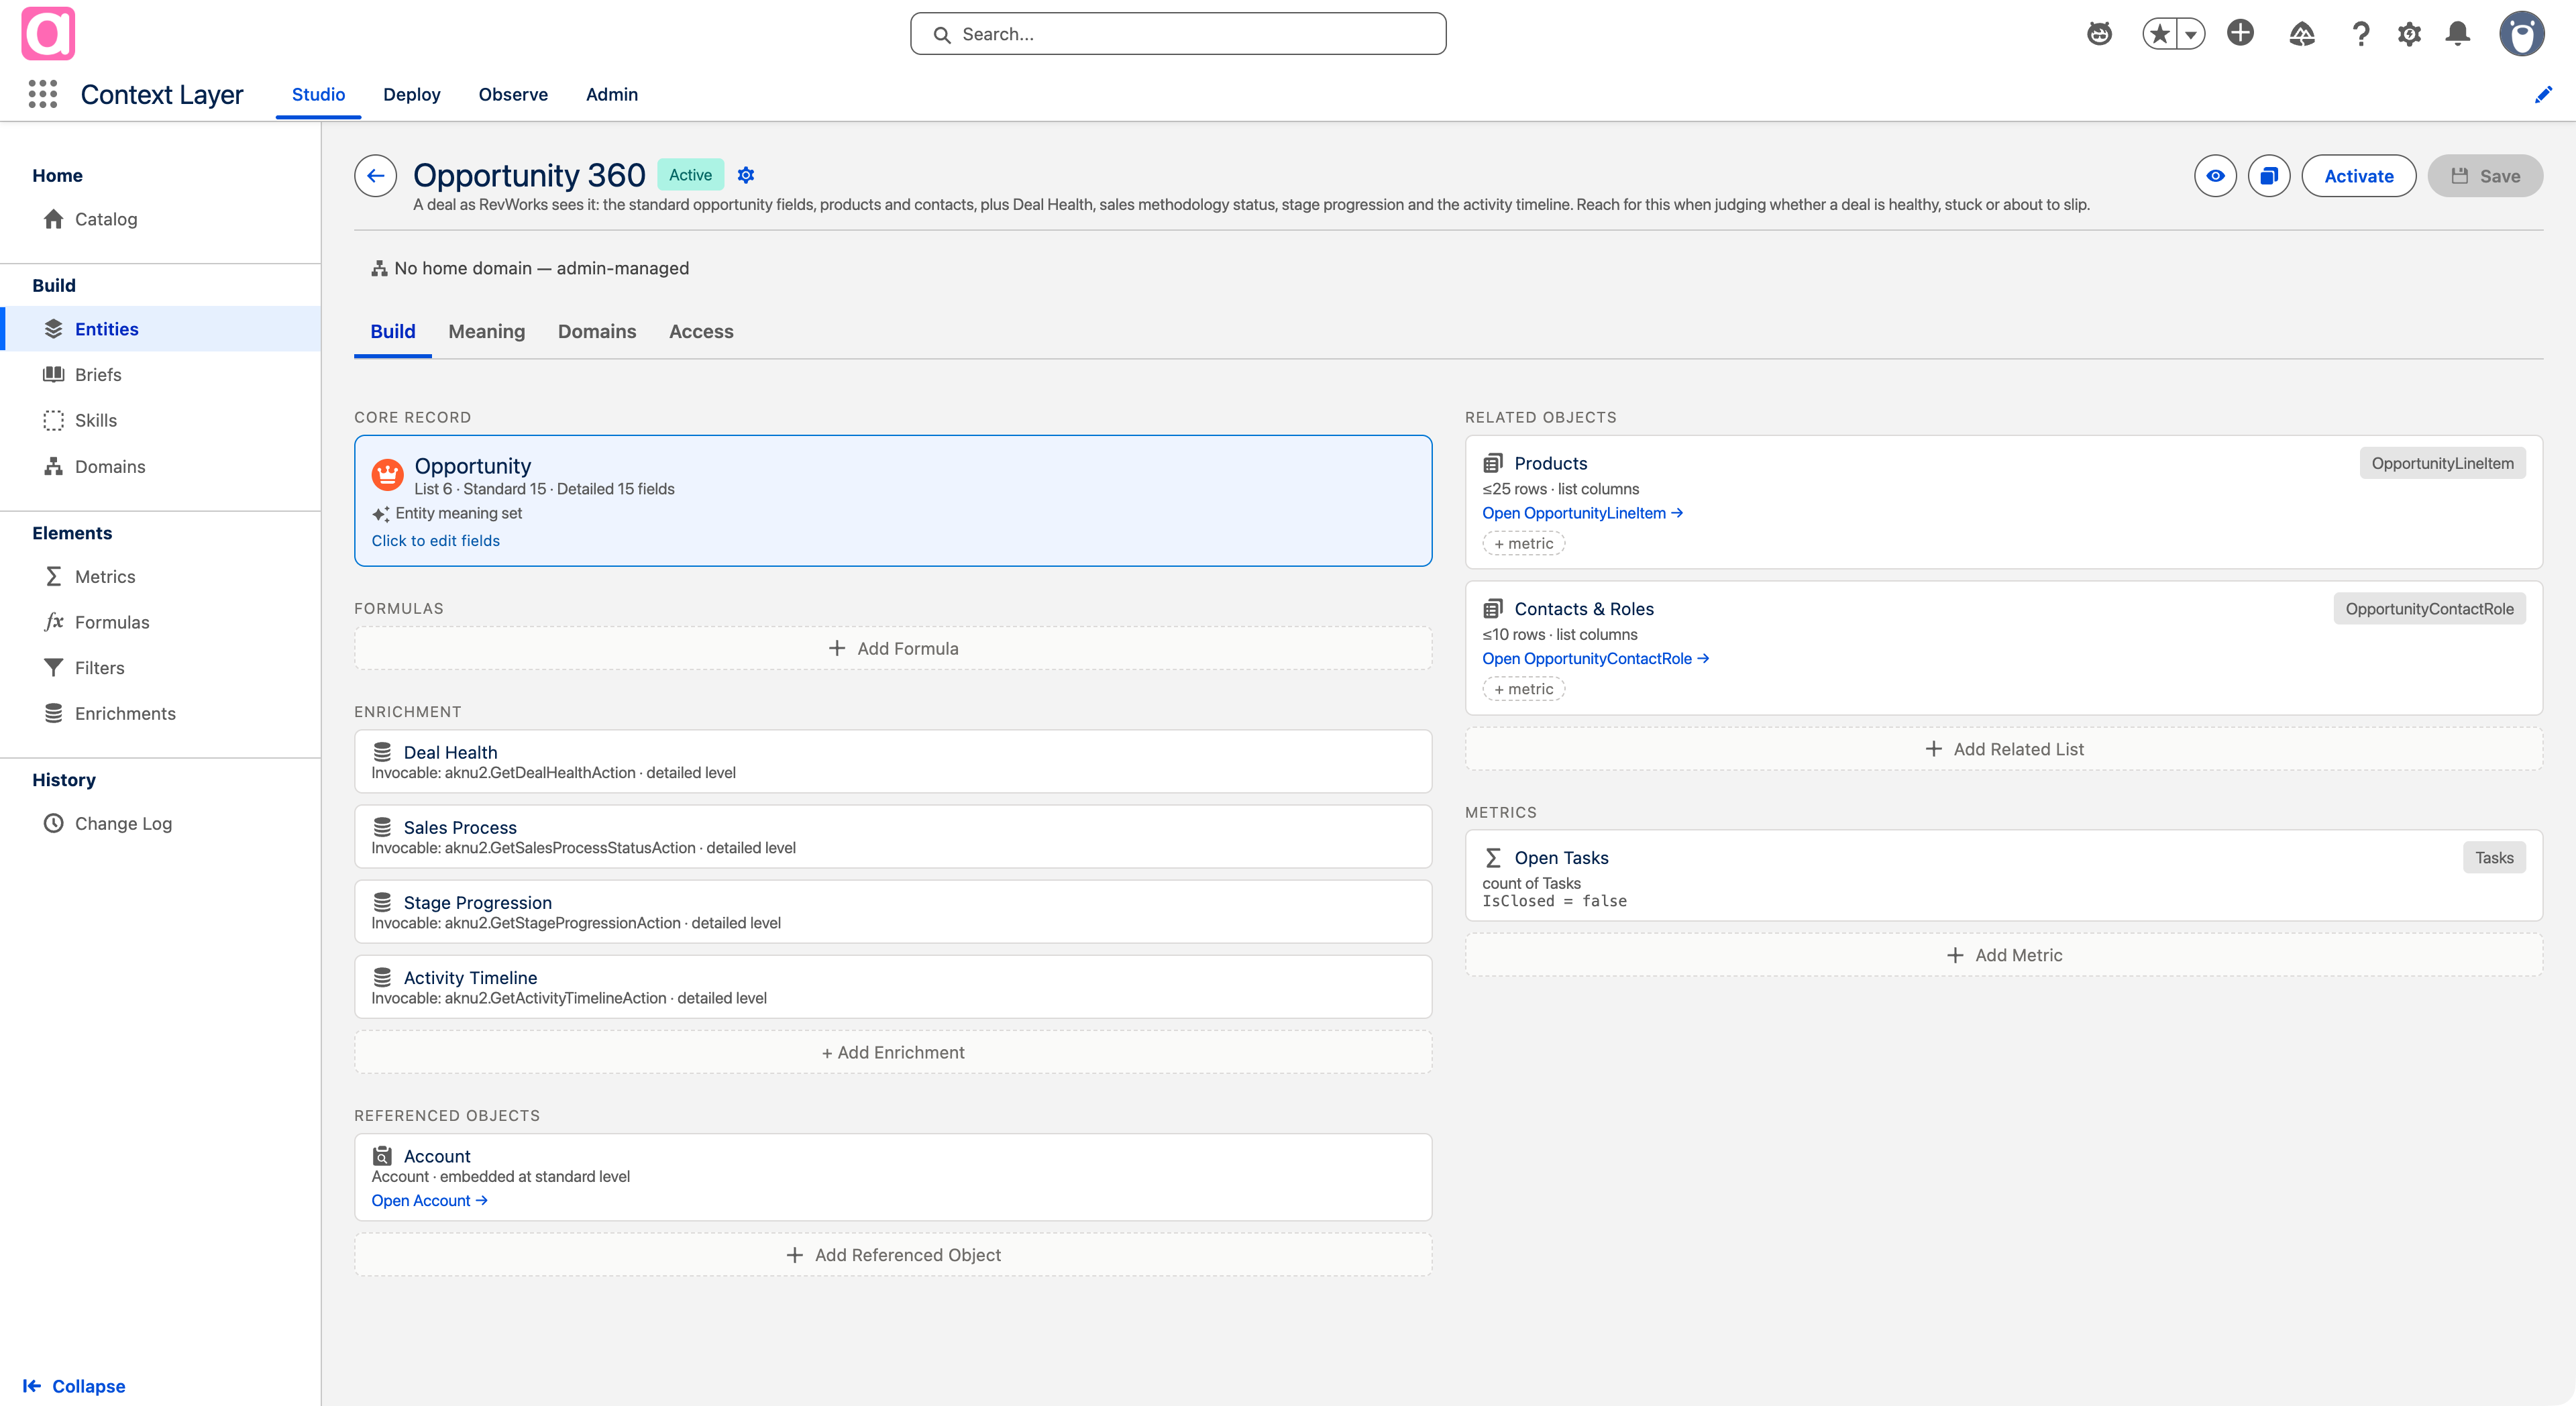
Task: Click Add Referenced Object
Action: coord(893,1255)
